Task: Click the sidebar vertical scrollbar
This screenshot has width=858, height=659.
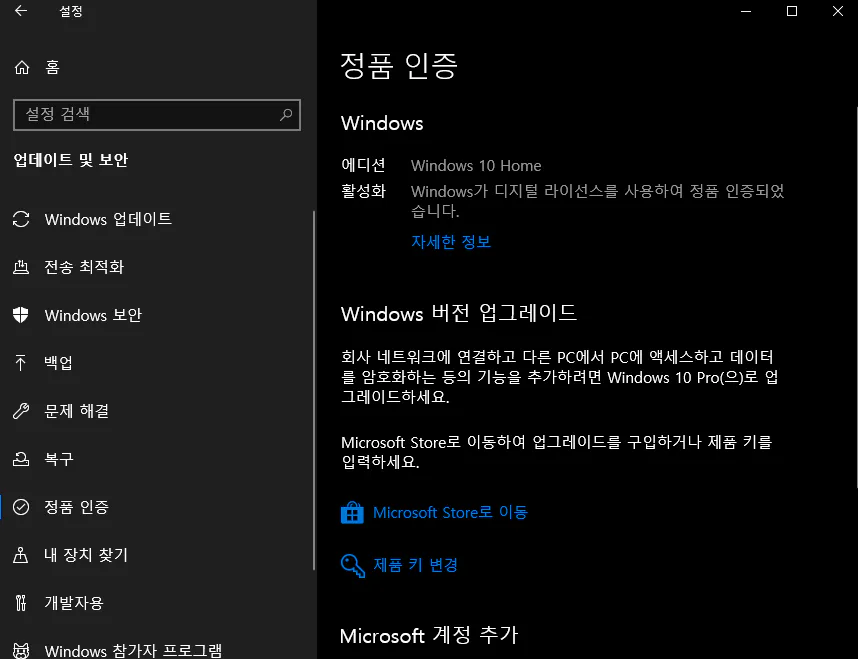Action: (314, 390)
